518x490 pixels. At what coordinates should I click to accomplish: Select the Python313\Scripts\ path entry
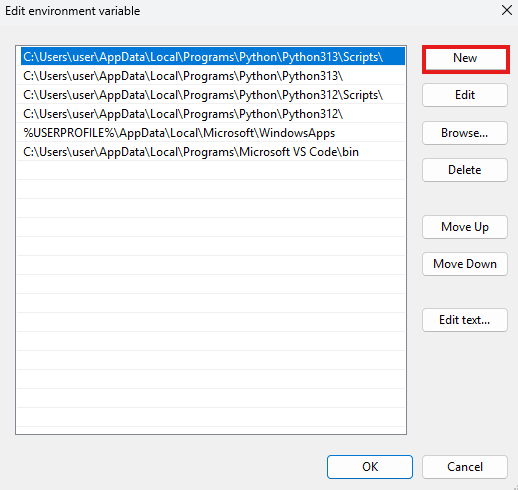211,57
